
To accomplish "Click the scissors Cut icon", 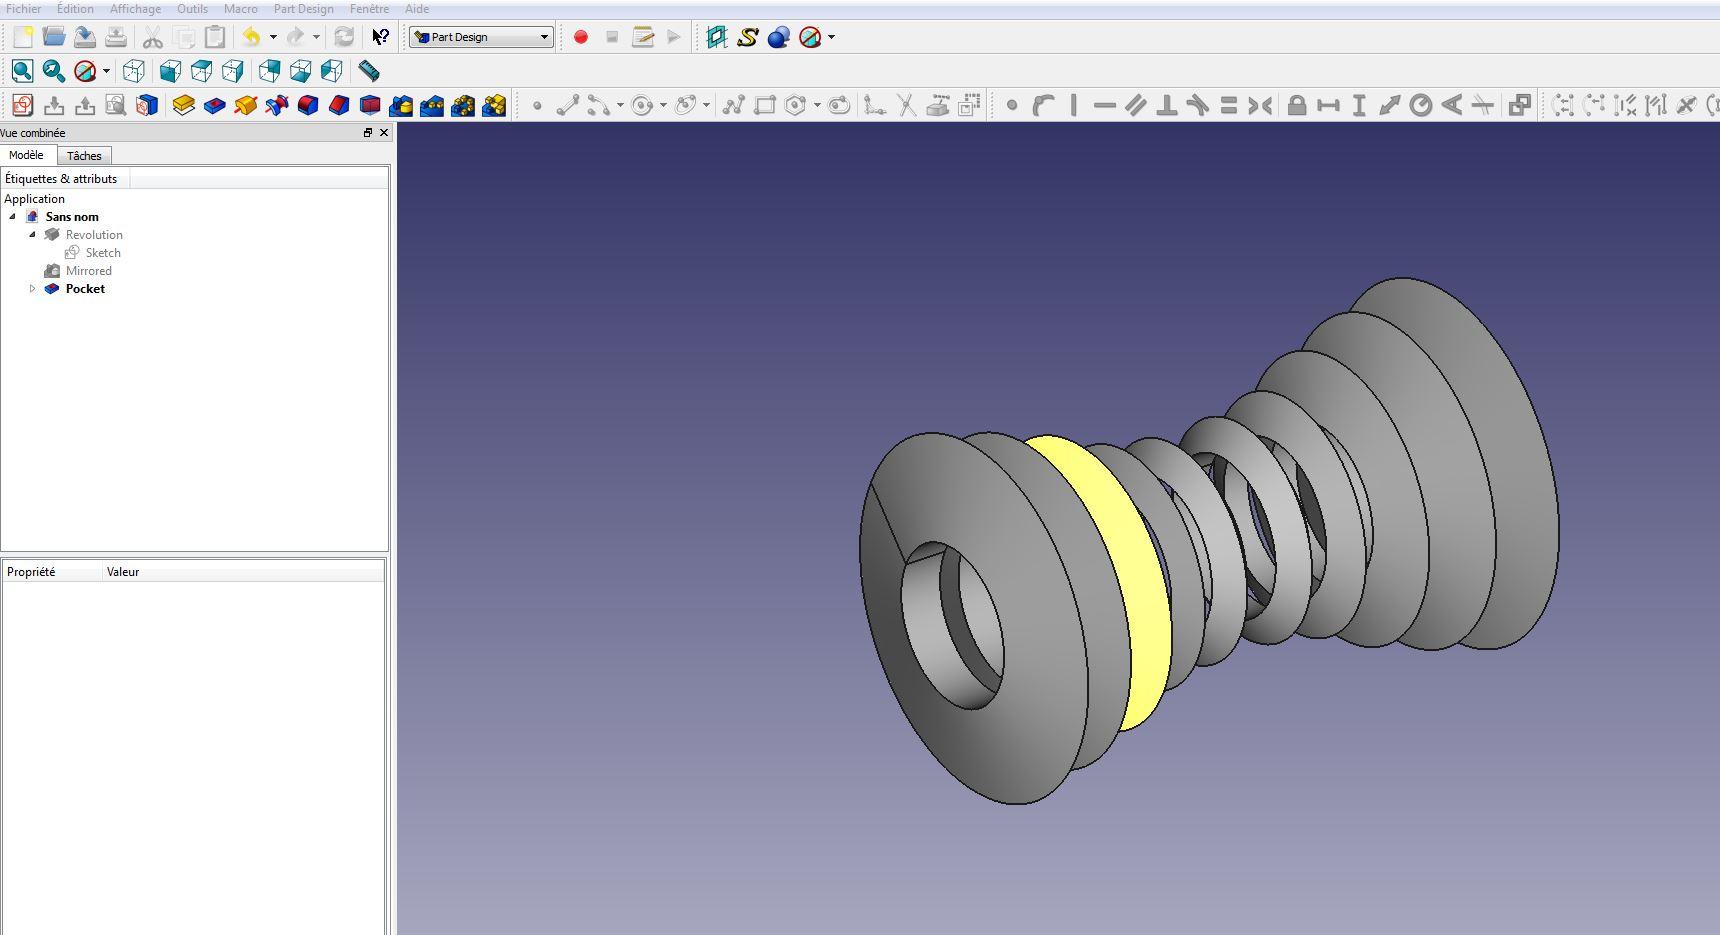I will point(152,37).
